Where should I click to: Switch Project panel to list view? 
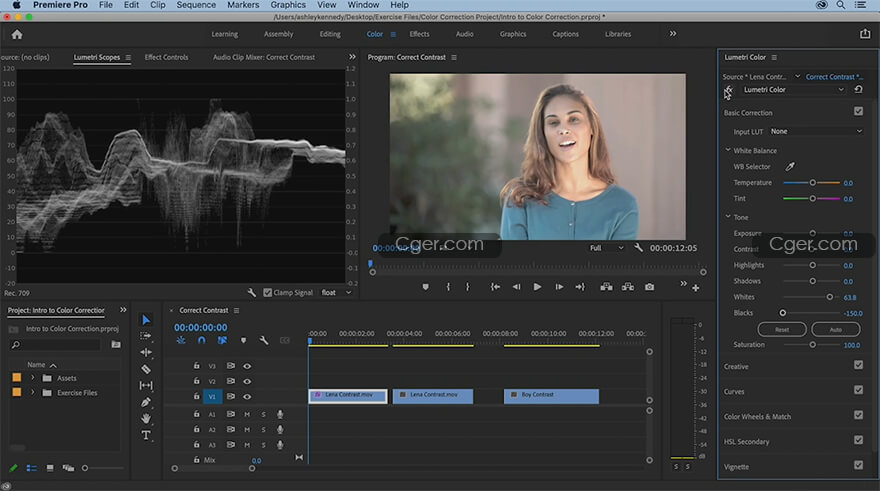tap(31, 468)
